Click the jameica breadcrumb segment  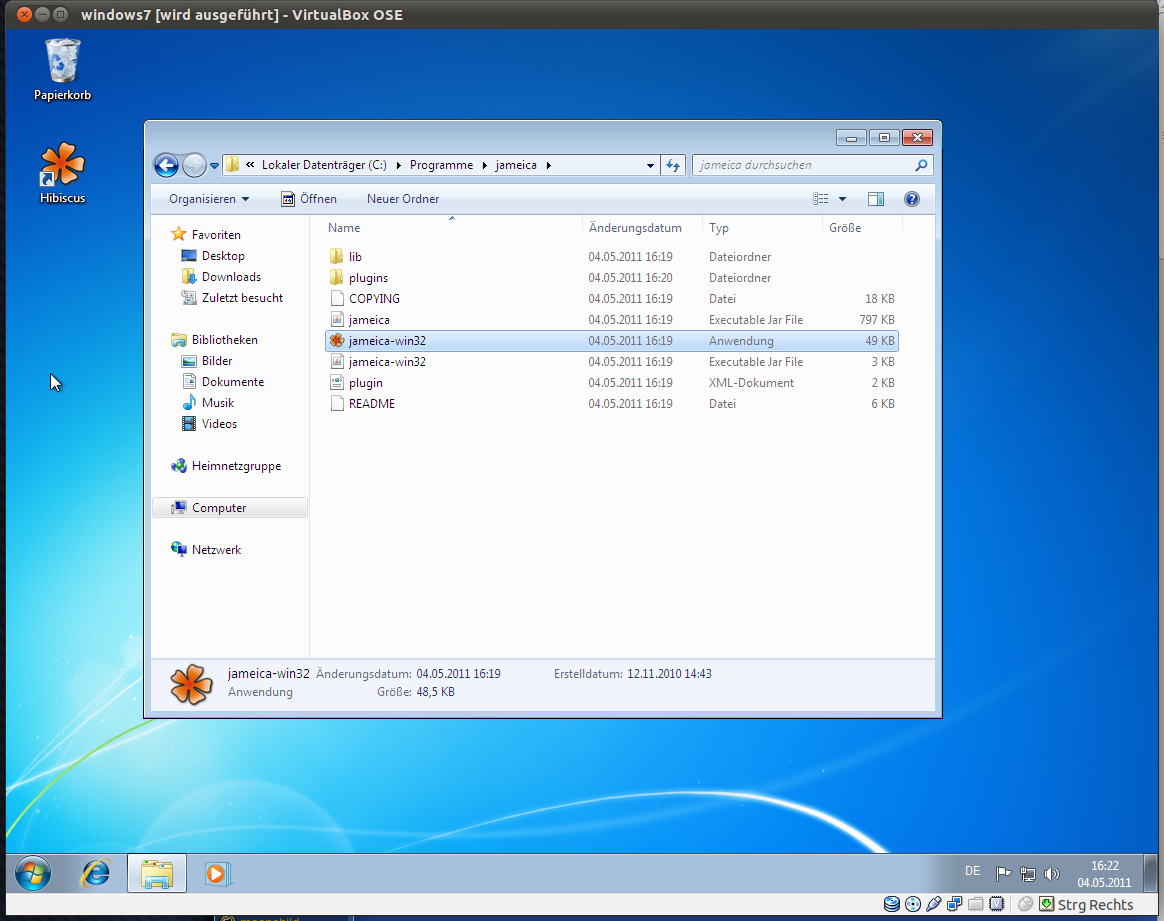(516, 165)
